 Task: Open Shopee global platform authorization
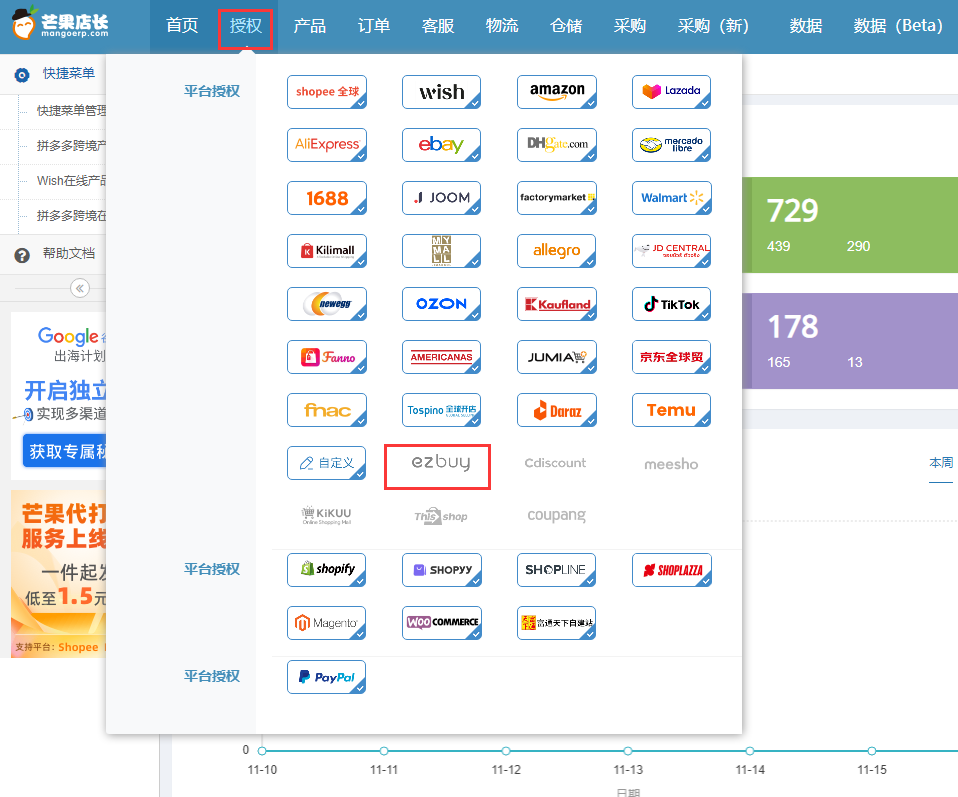326,92
